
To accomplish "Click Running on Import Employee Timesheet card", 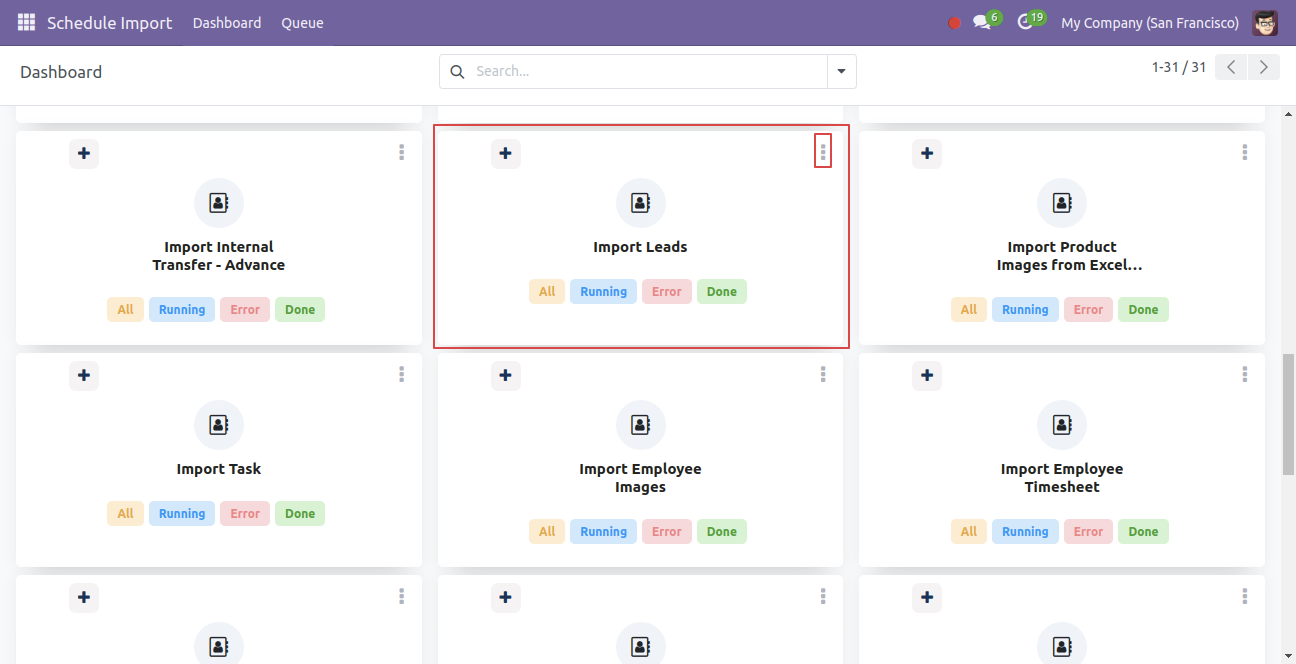I will coord(1026,532).
